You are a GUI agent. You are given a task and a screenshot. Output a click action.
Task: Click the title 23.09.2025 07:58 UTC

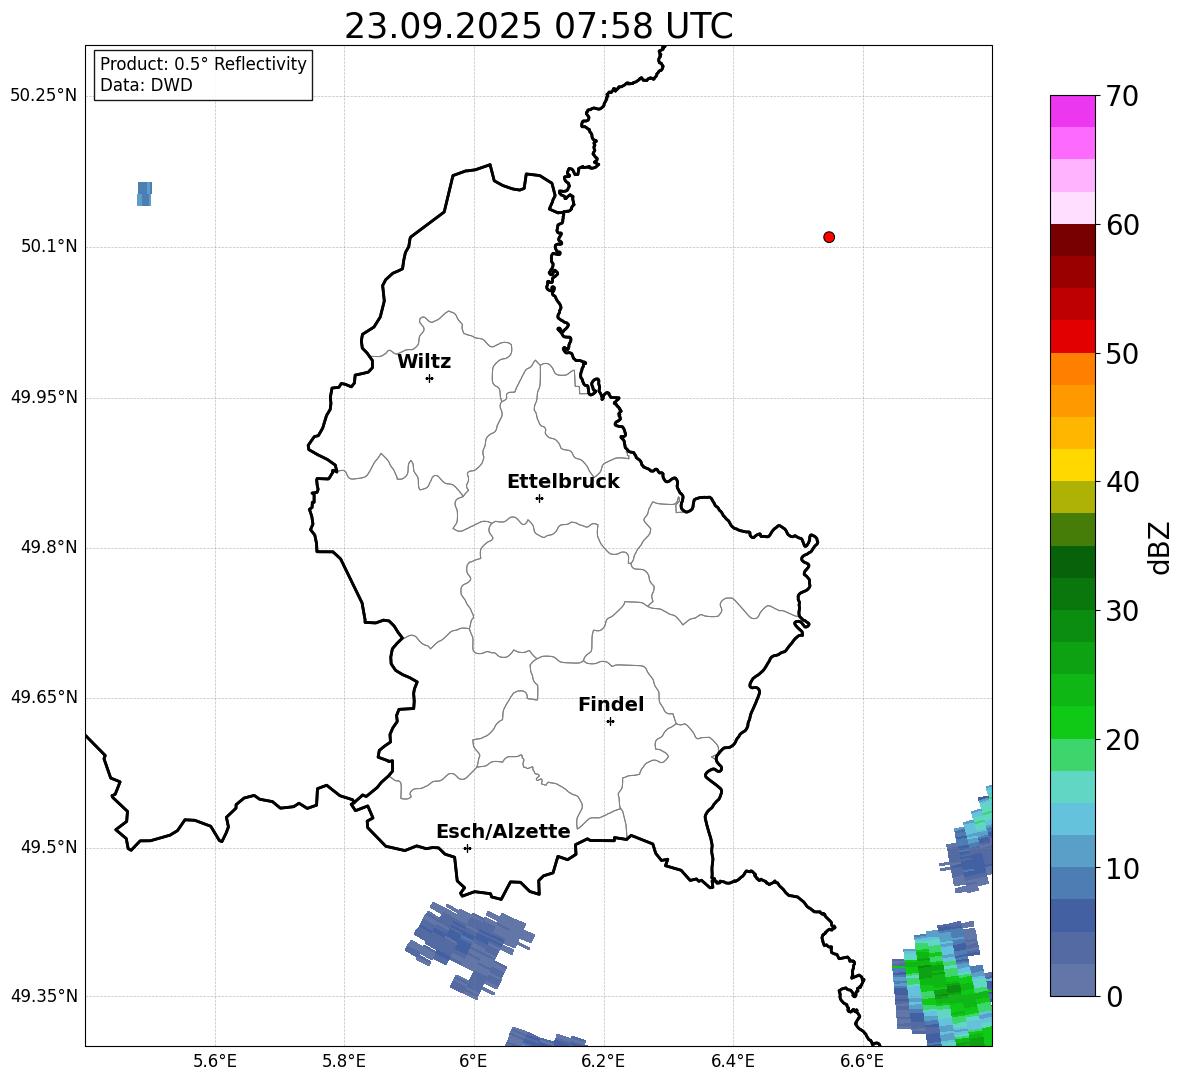tap(538, 26)
